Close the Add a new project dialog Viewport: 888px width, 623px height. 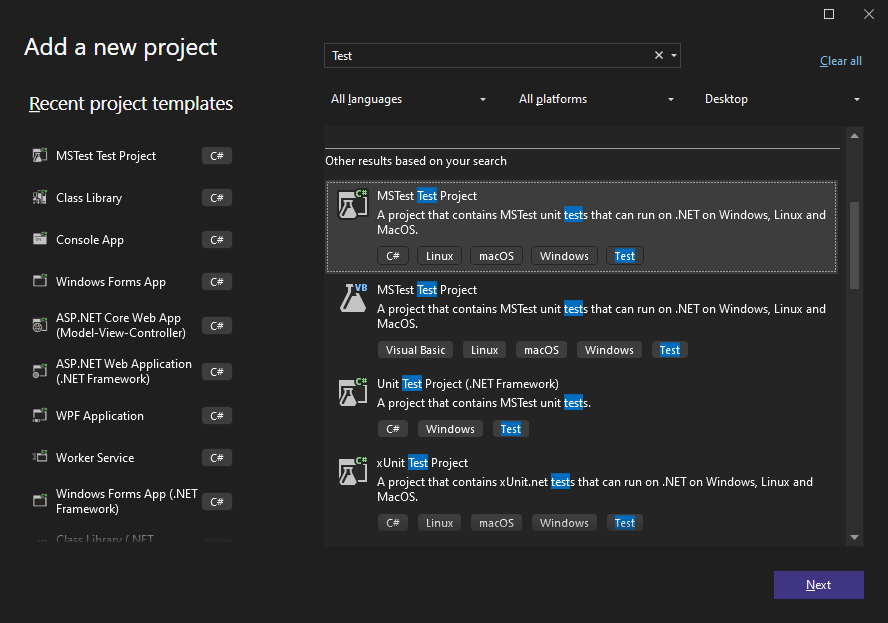coord(869,14)
